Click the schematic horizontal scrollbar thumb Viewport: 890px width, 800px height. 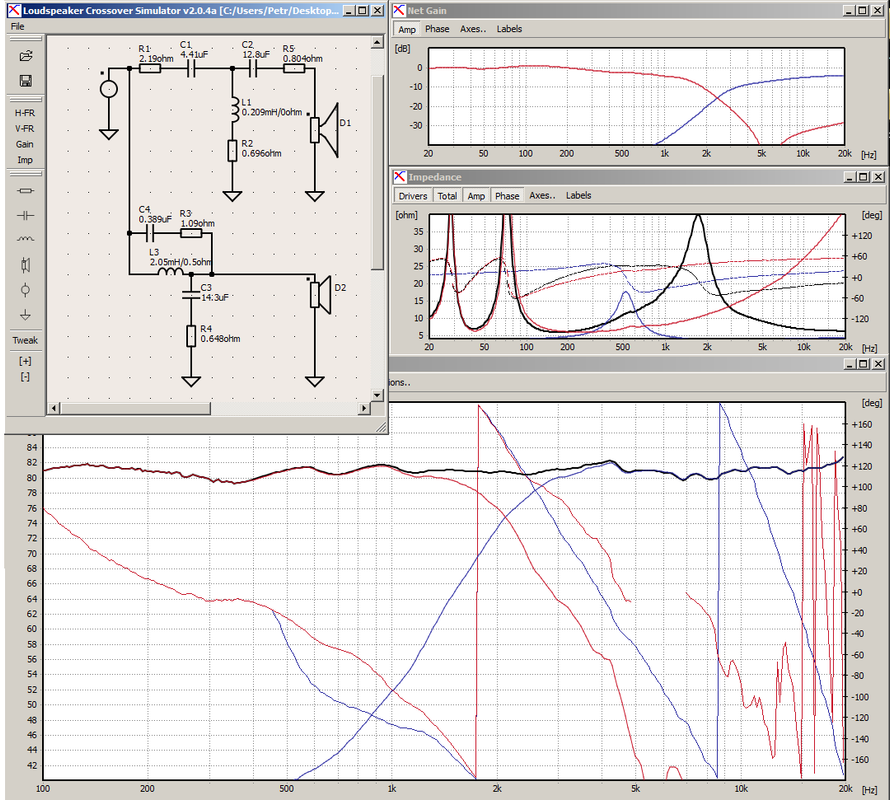[x=136, y=408]
